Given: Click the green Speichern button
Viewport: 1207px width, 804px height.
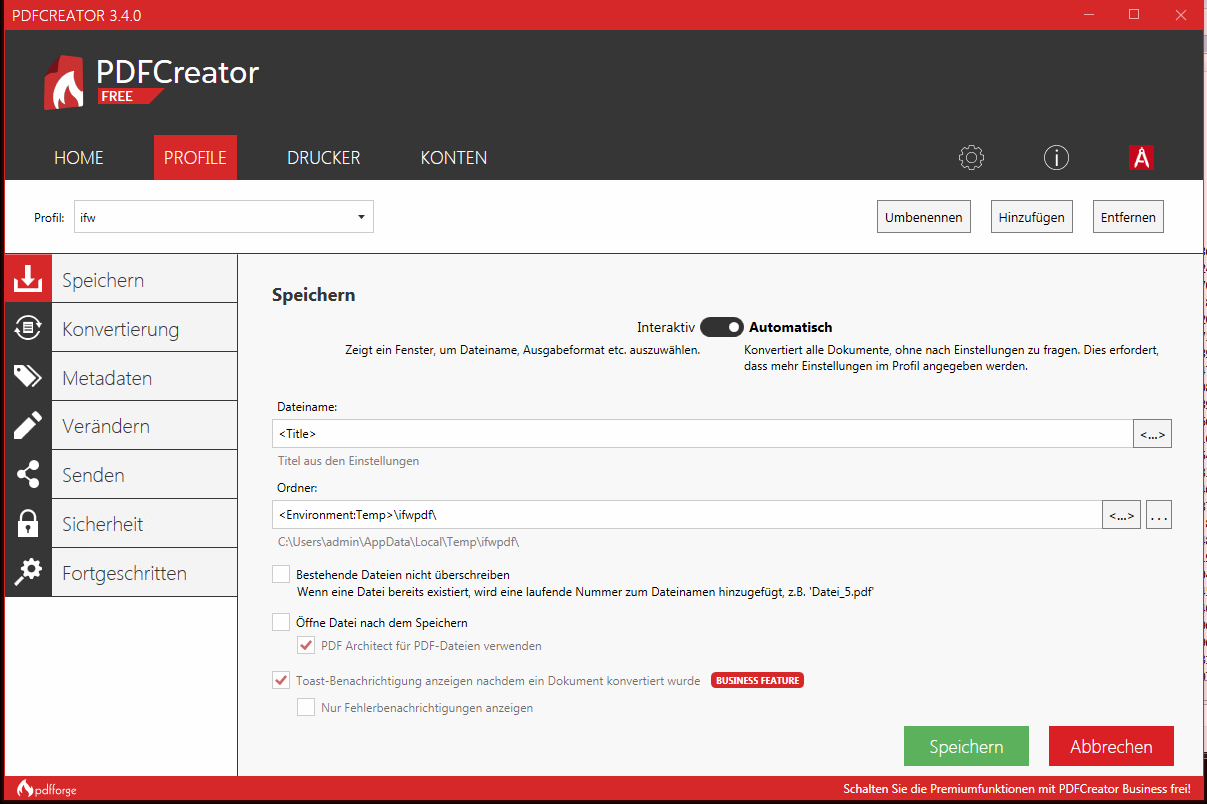Looking at the screenshot, I should (965, 746).
